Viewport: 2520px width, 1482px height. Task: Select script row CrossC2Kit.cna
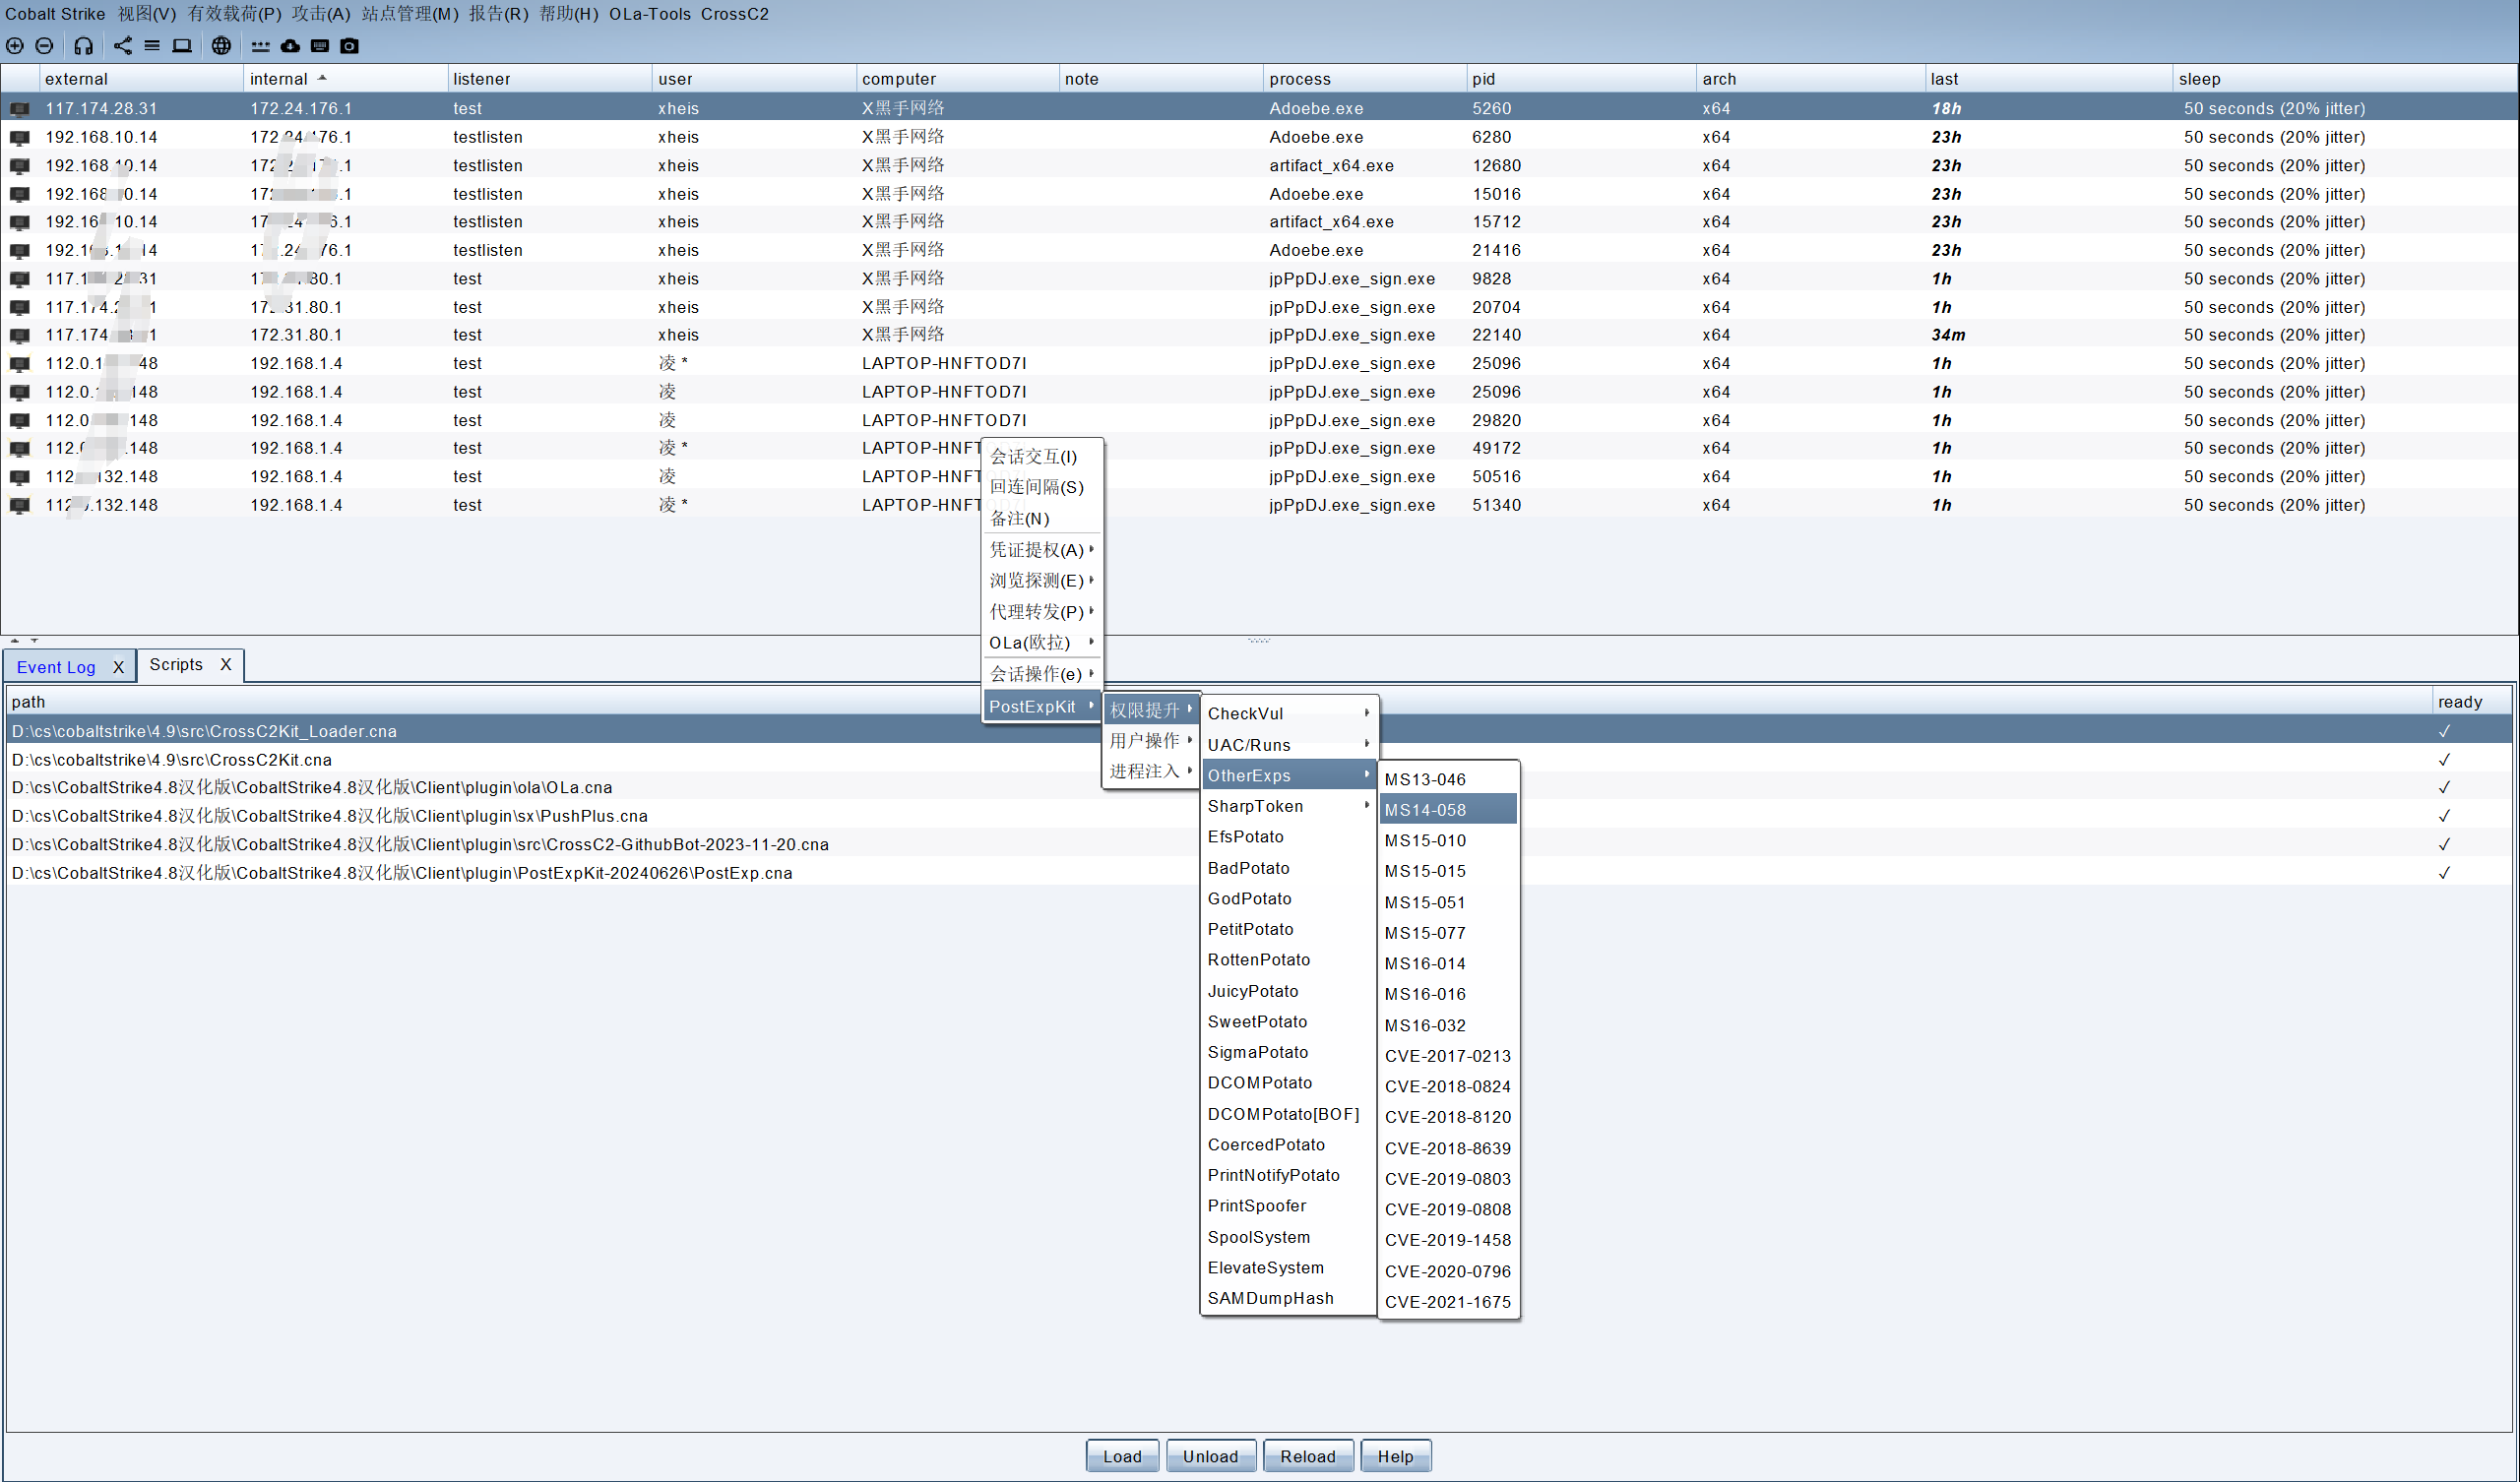pyautogui.click(x=1258, y=761)
